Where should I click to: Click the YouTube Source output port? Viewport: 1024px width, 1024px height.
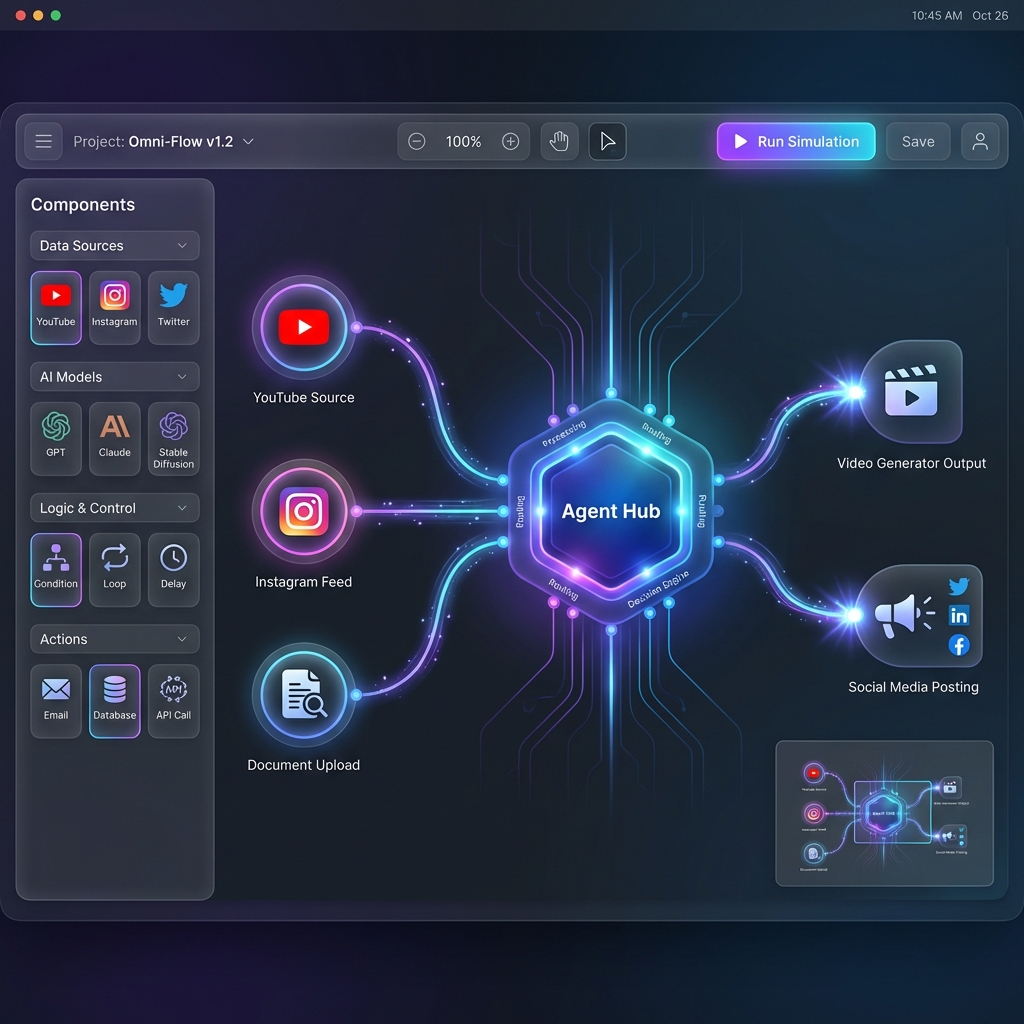tap(357, 327)
